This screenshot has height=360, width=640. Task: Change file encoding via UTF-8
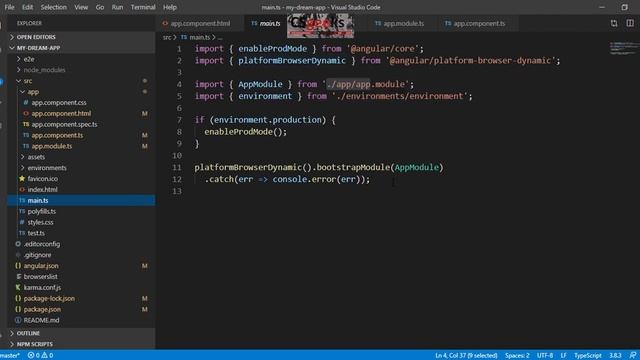pyautogui.click(x=545, y=356)
